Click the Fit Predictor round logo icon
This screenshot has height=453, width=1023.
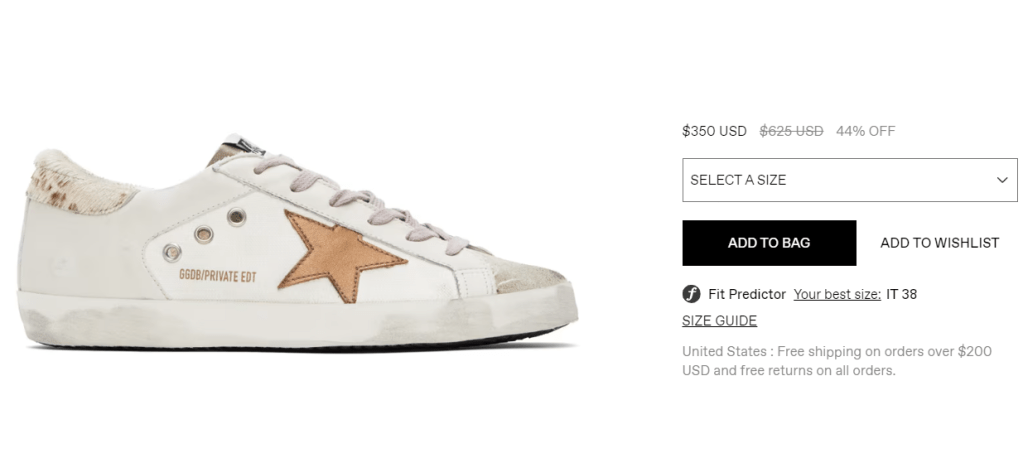[691, 294]
